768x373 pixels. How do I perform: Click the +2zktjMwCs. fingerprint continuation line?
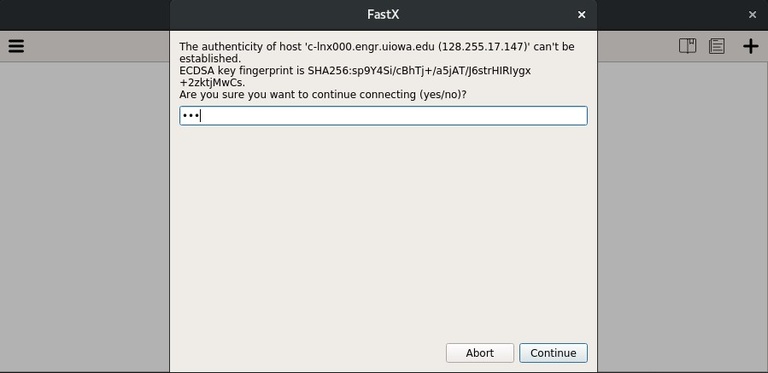(212, 83)
